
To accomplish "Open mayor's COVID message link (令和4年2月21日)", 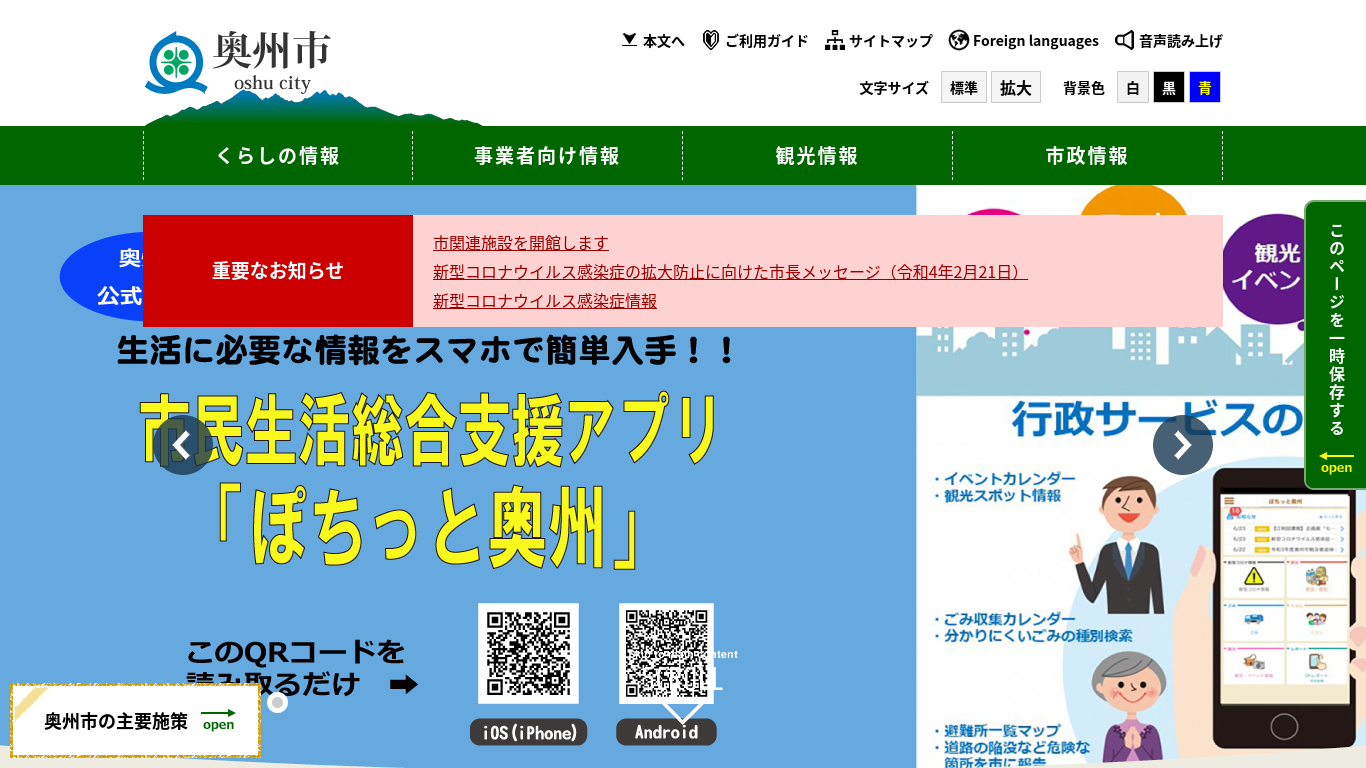I will 730,272.
